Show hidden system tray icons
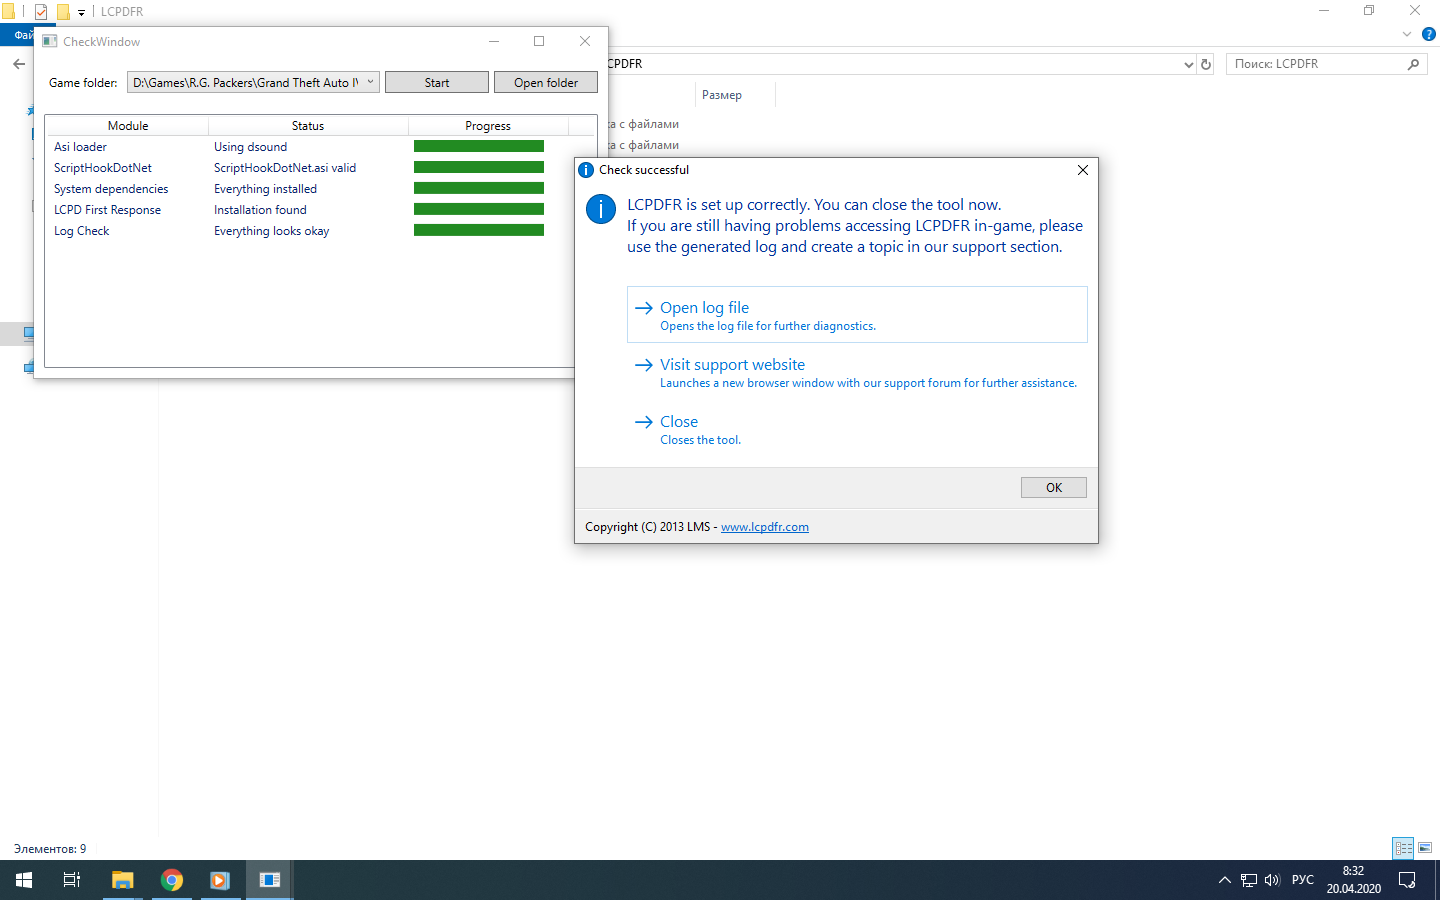Image resolution: width=1440 pixels, height=900 pixels. point(1225,880)
